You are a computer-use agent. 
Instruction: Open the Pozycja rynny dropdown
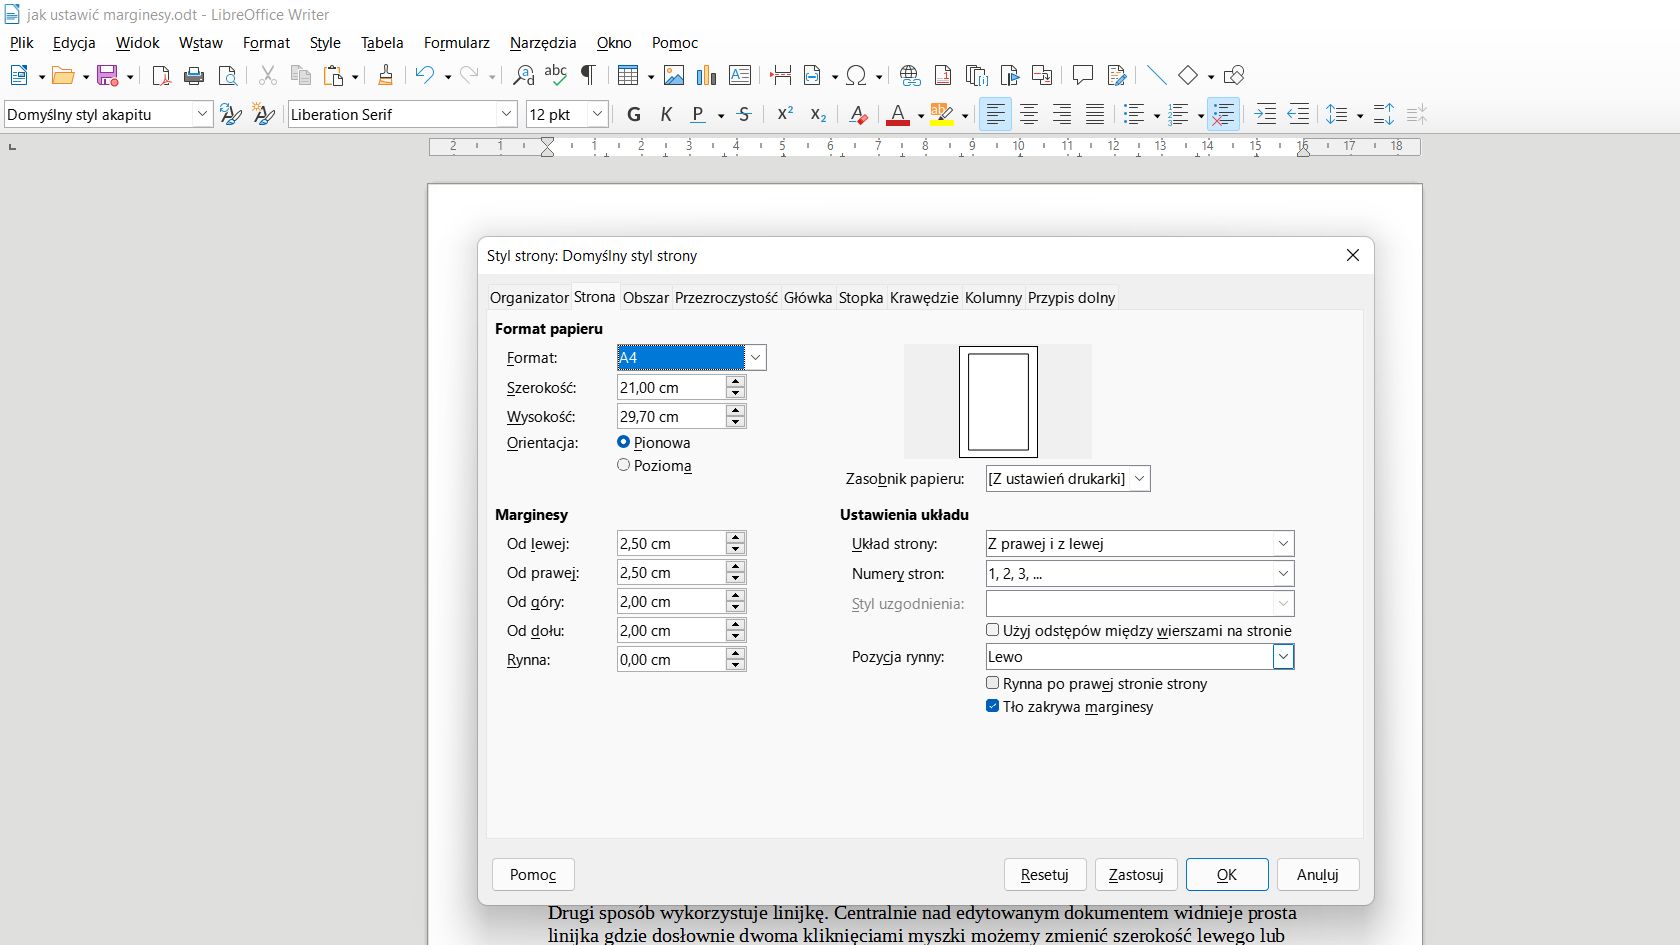pos(1283,657)
